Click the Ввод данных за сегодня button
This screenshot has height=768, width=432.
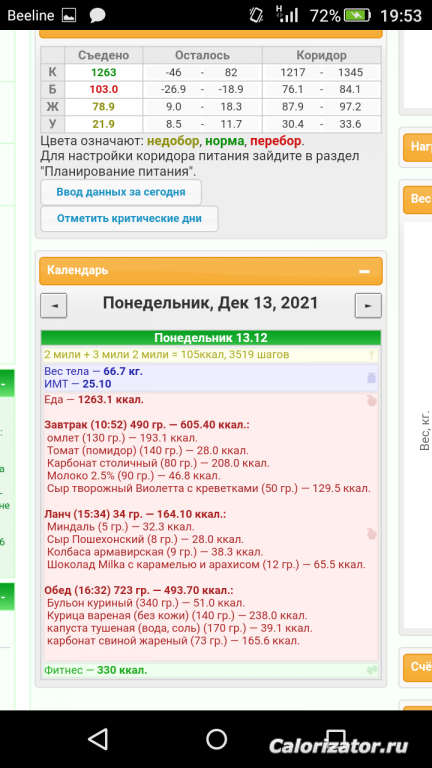point(121,192)
